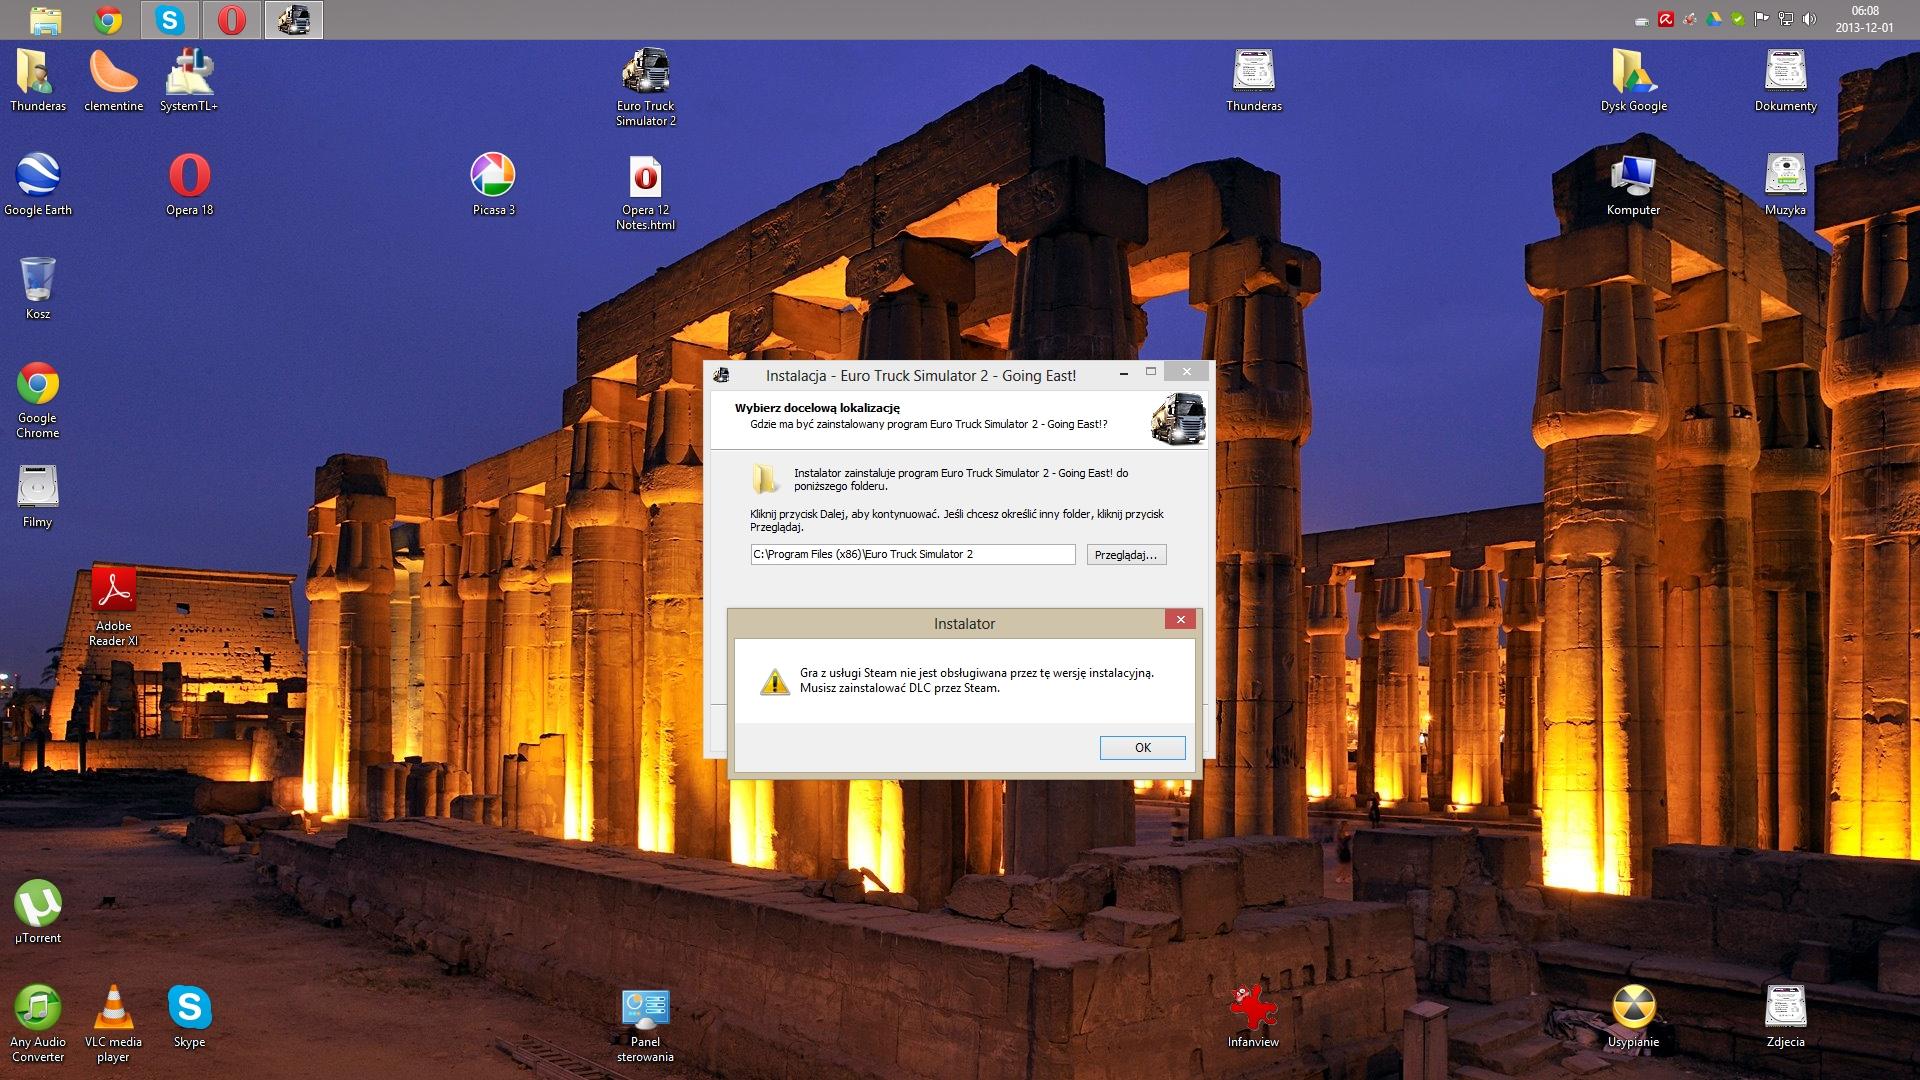
Task: Open Skype from the taskbar
Action: [x=170, y=20]
